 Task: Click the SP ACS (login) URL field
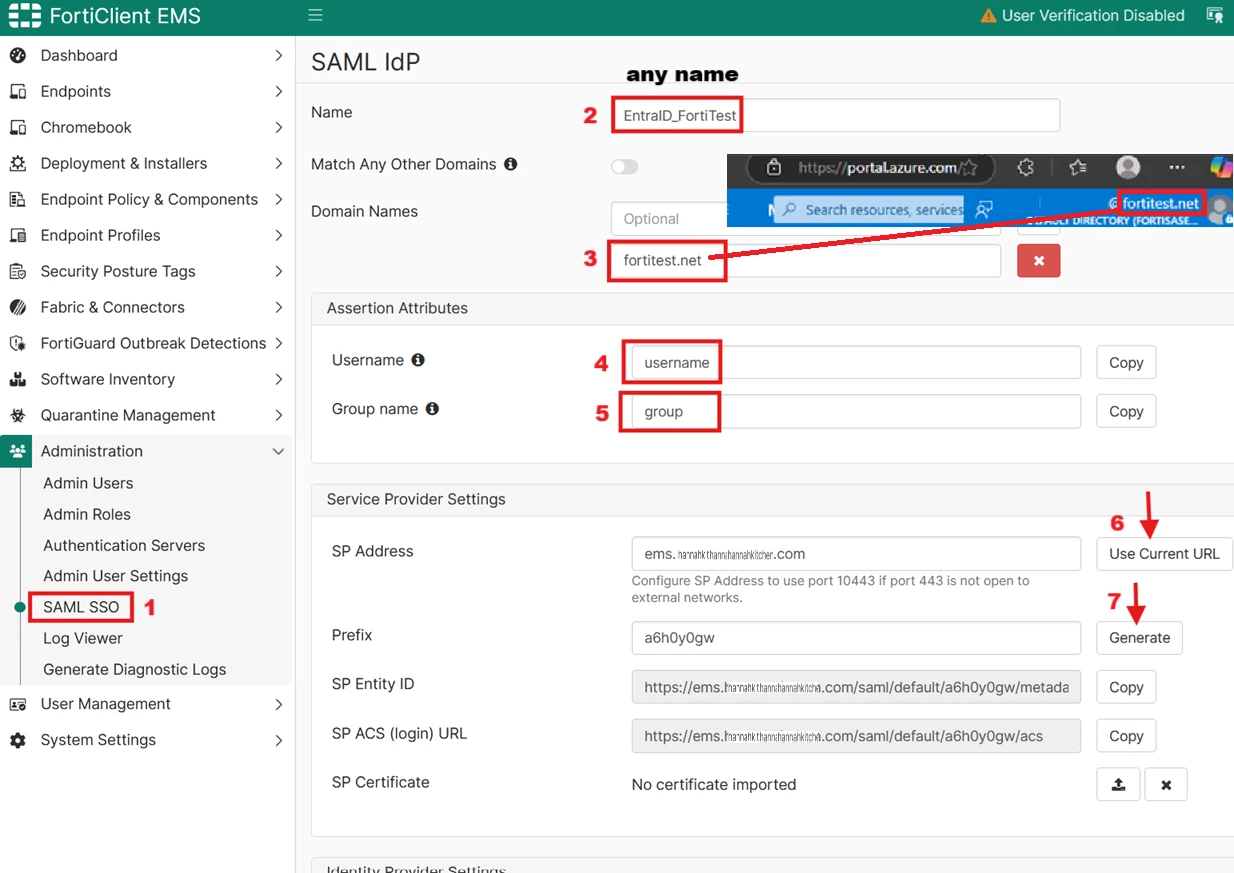(856, 736)
